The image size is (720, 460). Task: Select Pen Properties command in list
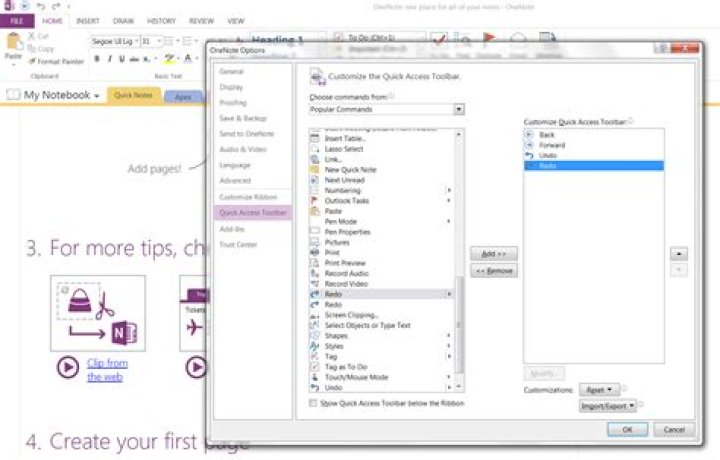point(381,232)
